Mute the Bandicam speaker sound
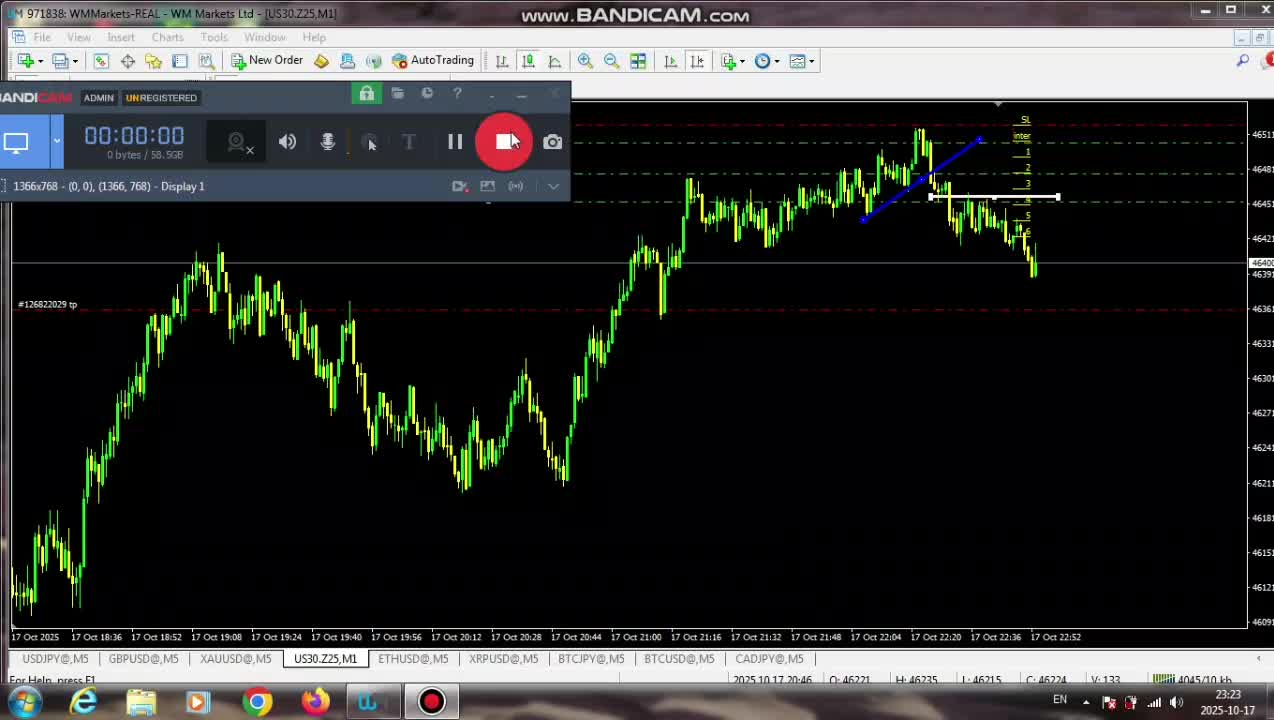The image size is (1274, 720). tap(287, 142)
